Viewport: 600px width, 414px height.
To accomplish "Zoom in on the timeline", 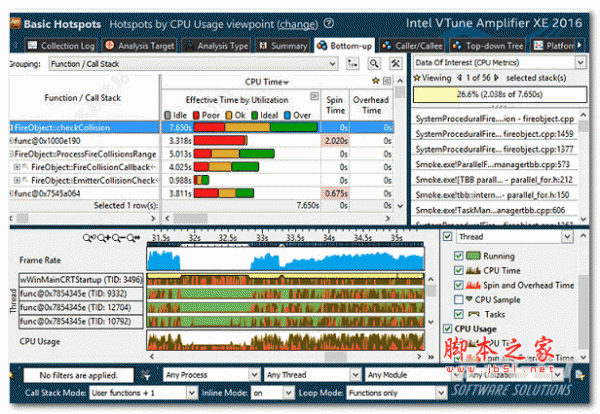I will pos(104,238).
